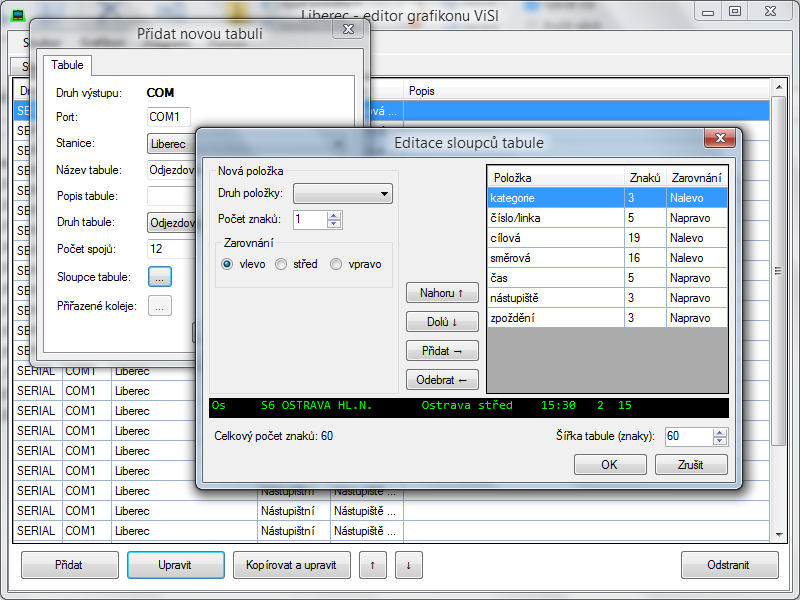Viewport: 800px width, 600px height.
Task: Click the Port input field with COM1
Action: pos(168,117)
